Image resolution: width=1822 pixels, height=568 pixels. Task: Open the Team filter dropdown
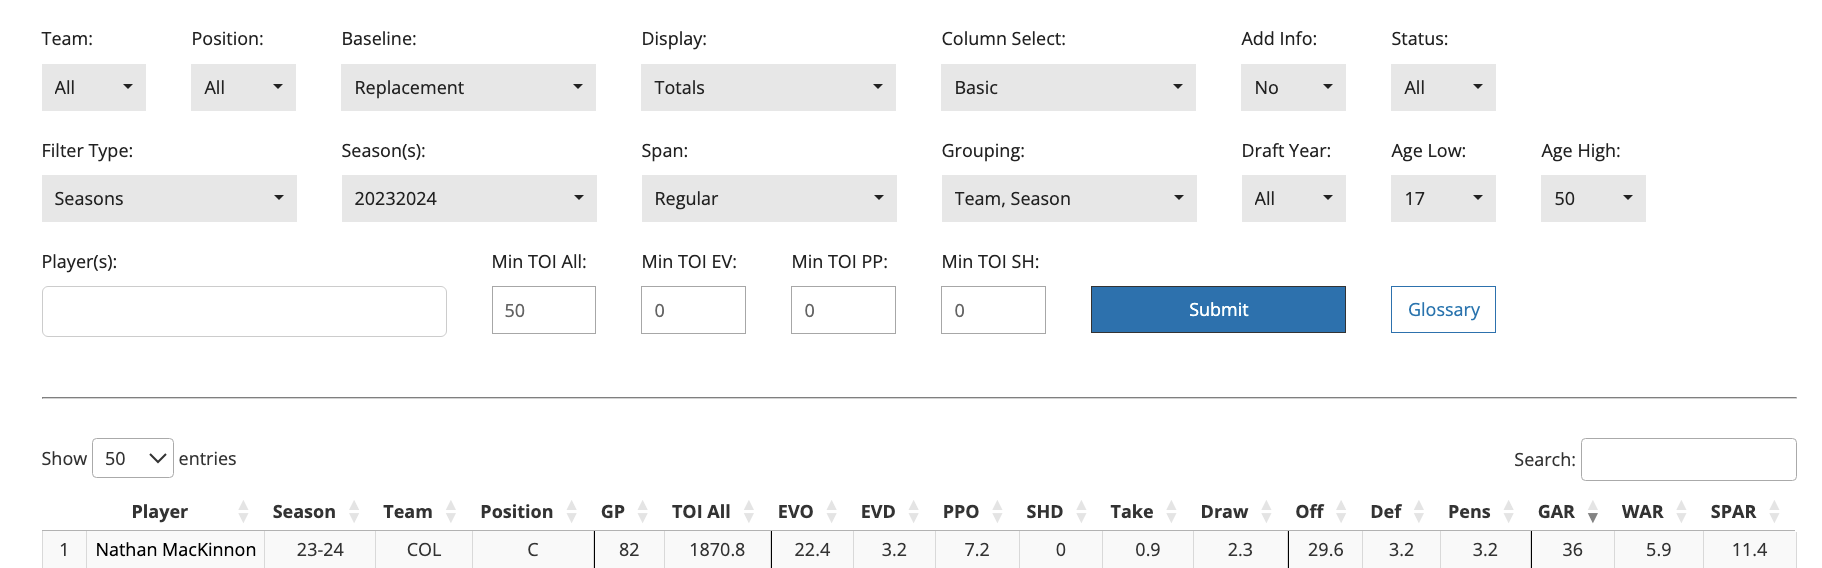(93, 88)
